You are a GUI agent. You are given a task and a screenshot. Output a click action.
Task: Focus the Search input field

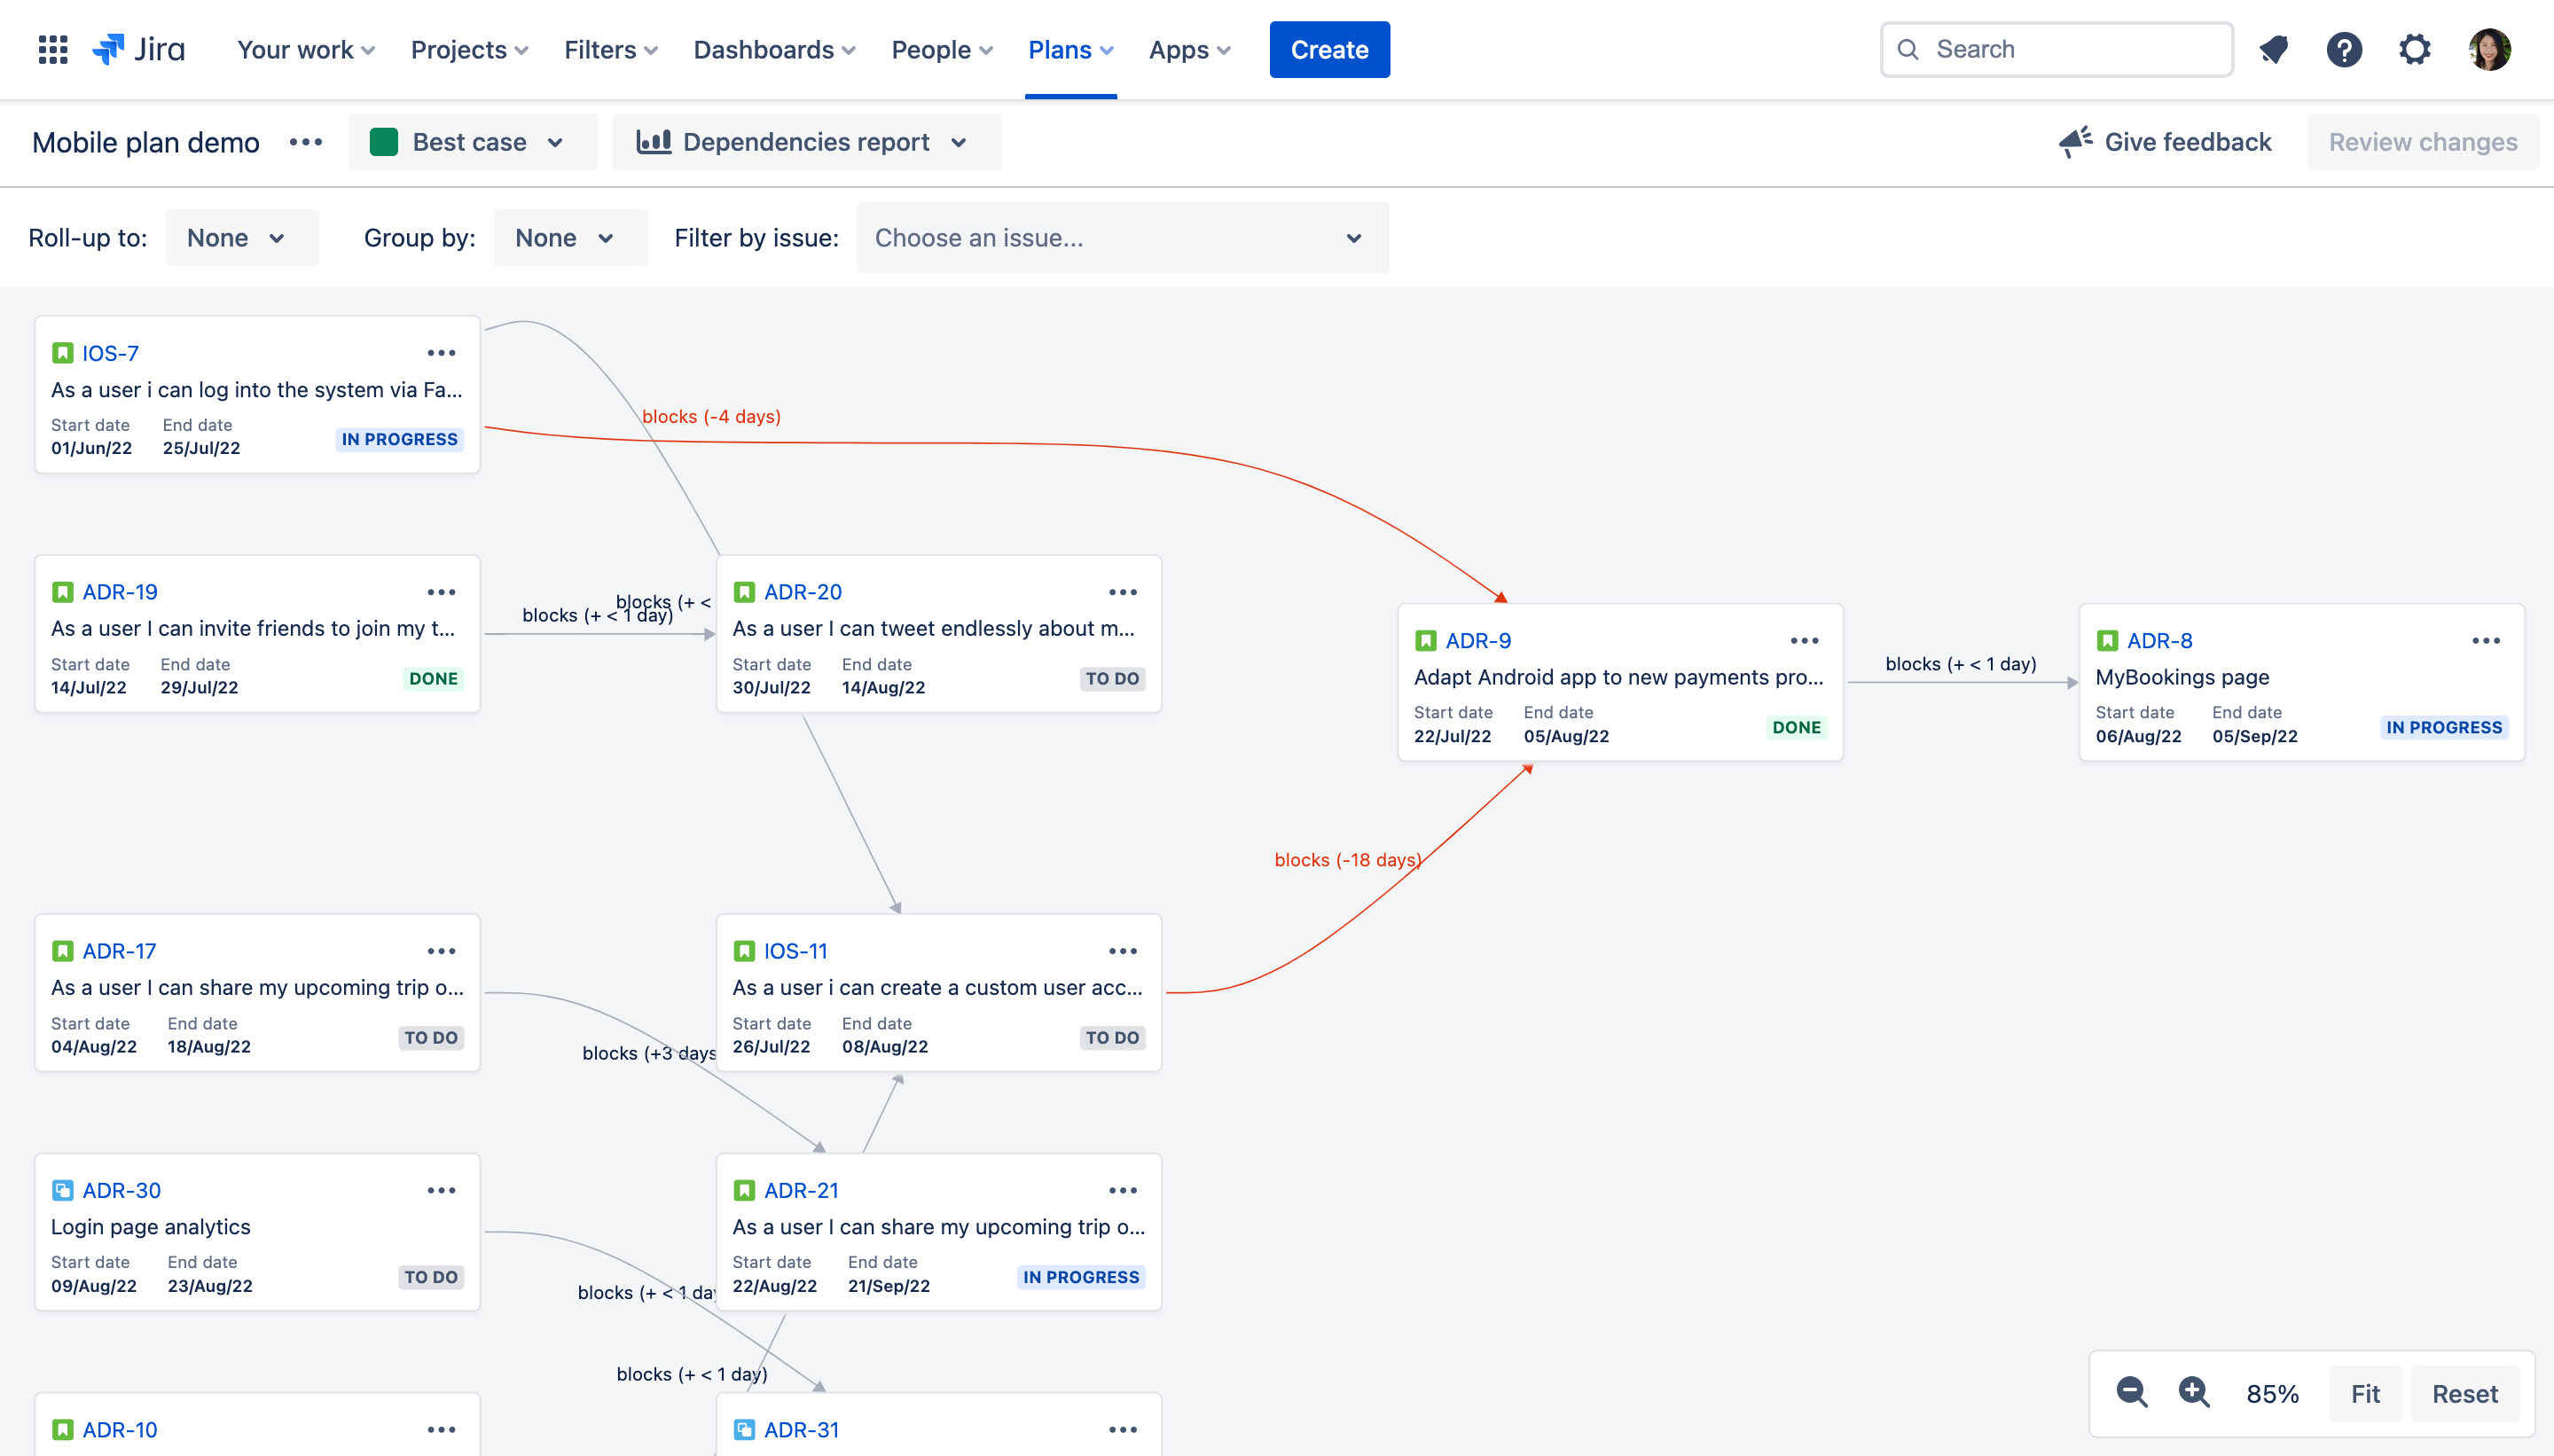tap(2057, 49)
